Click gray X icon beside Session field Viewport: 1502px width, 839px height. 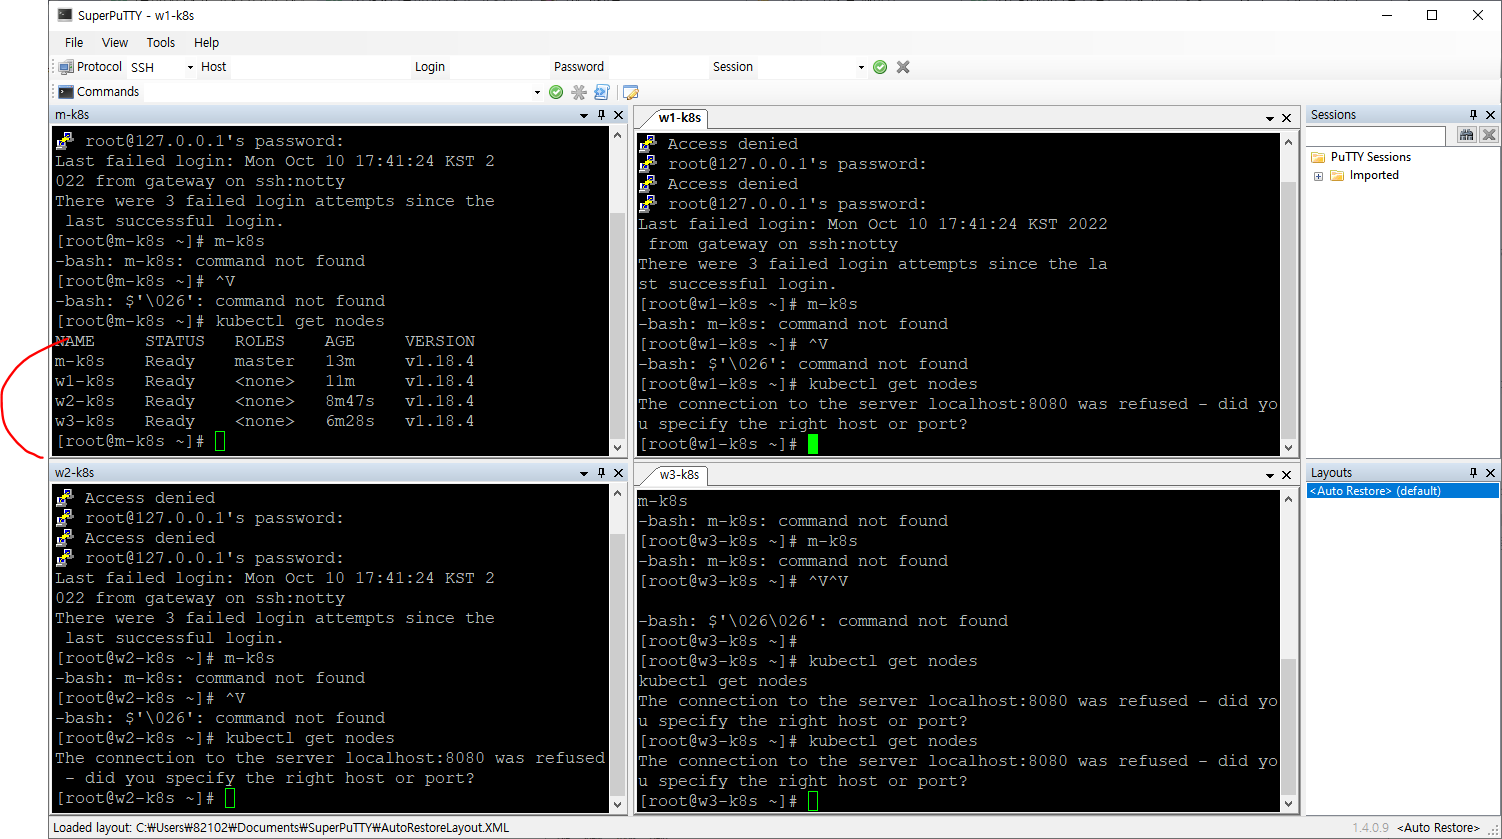(x=903, y=67)
